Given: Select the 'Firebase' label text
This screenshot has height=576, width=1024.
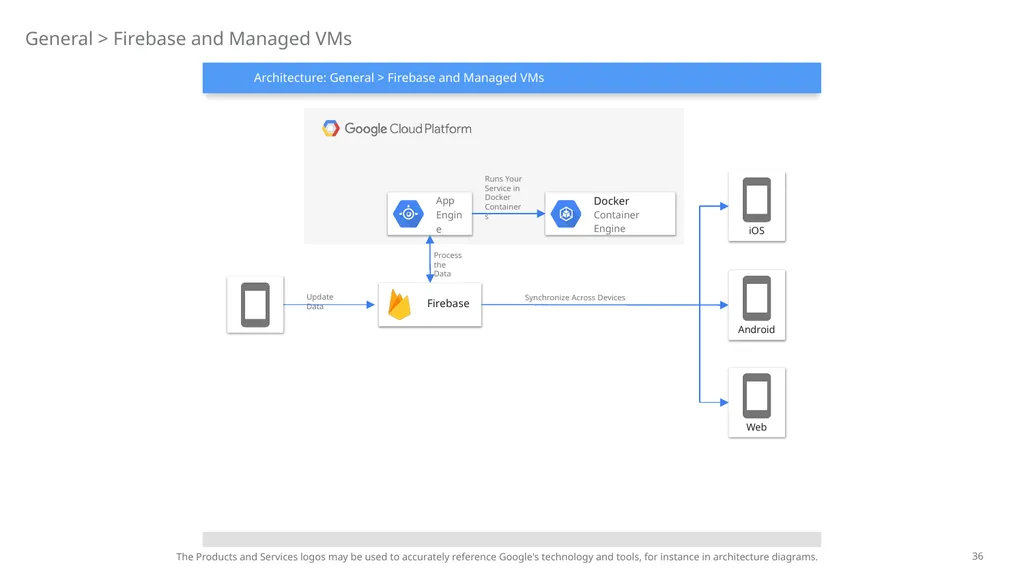Looking at the screenshot, I should point(448,303).
